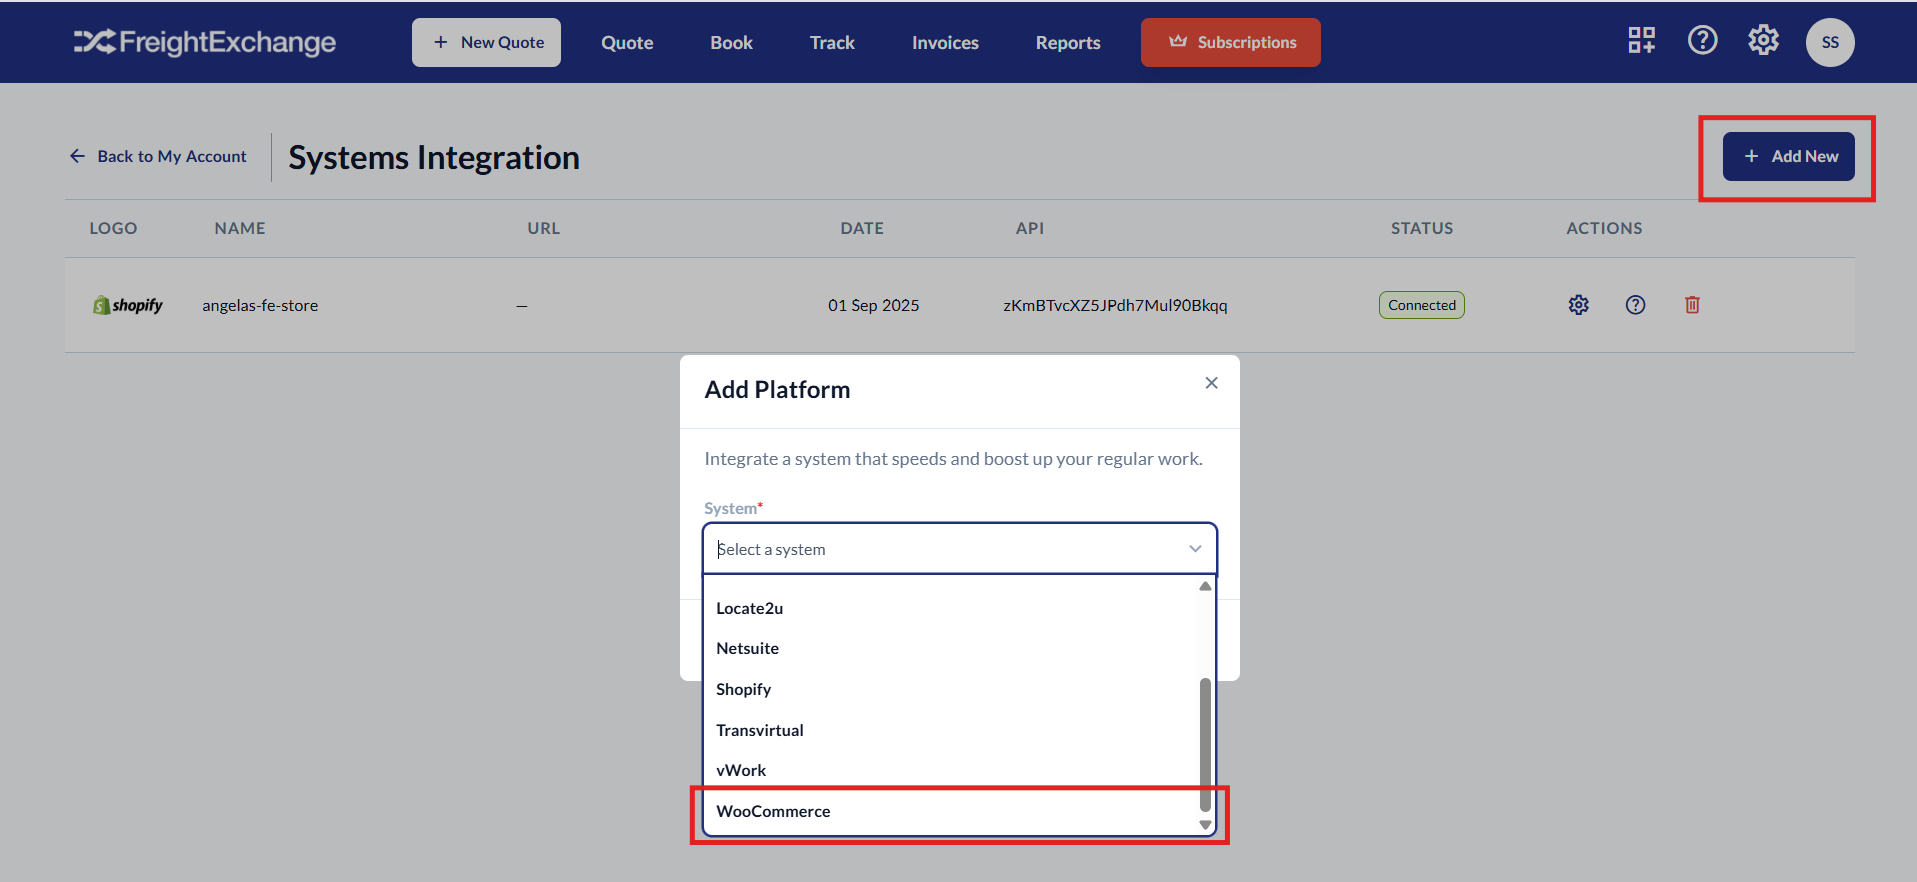Click the back arrow next to My Account
Screen dimensions: 1917x882
coord(77,156)
